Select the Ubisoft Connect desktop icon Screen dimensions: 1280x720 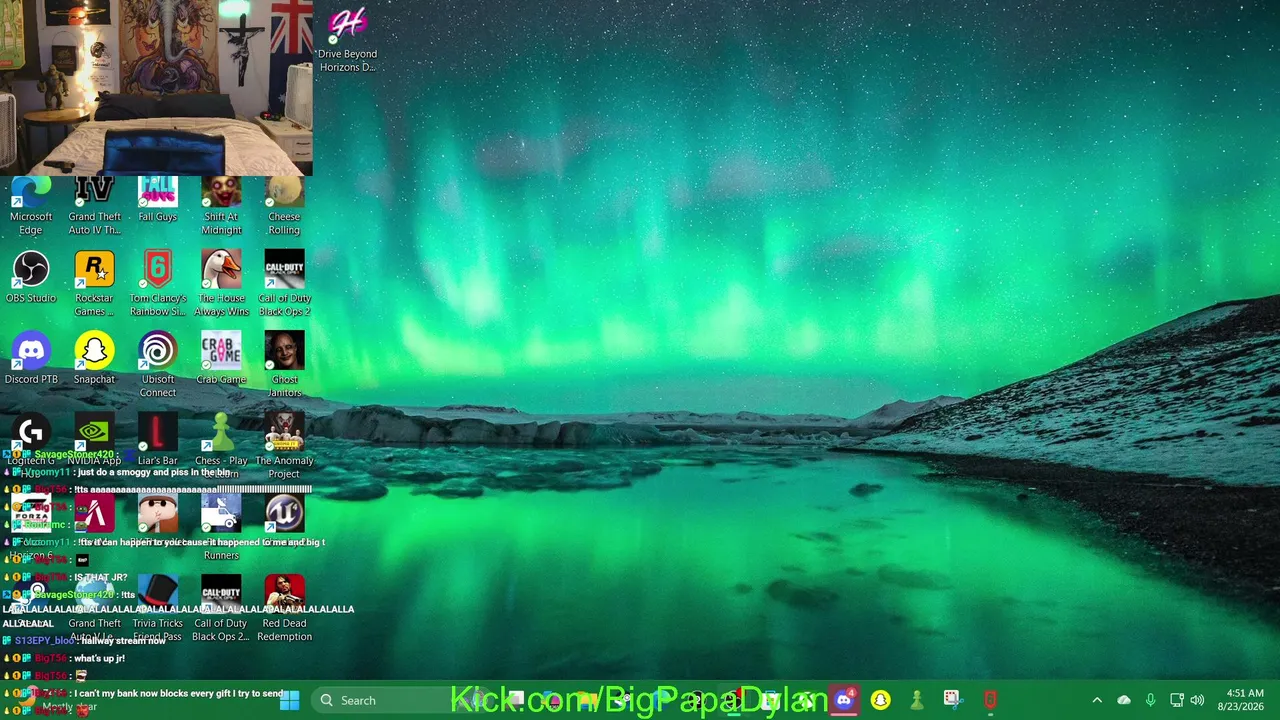point(157,365)
